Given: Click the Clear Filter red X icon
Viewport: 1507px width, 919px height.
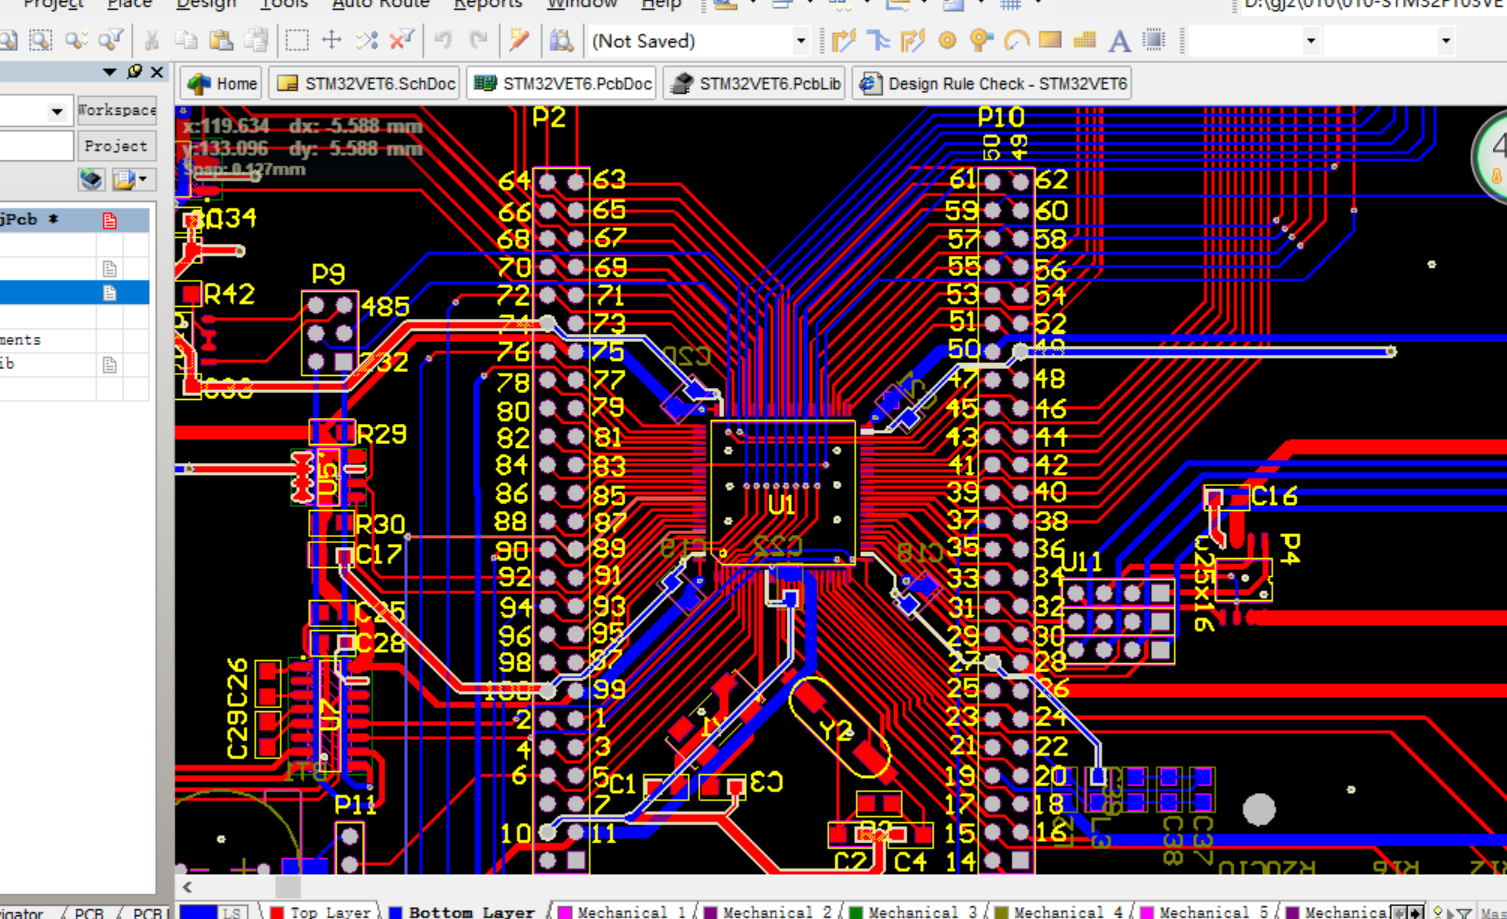Looking at the screenshot, I should click(402, 41).
